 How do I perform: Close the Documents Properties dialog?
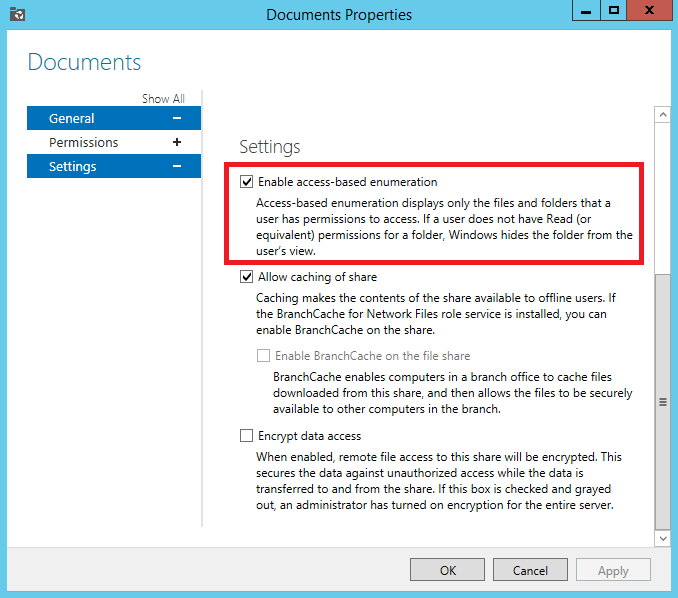(651, 11)
